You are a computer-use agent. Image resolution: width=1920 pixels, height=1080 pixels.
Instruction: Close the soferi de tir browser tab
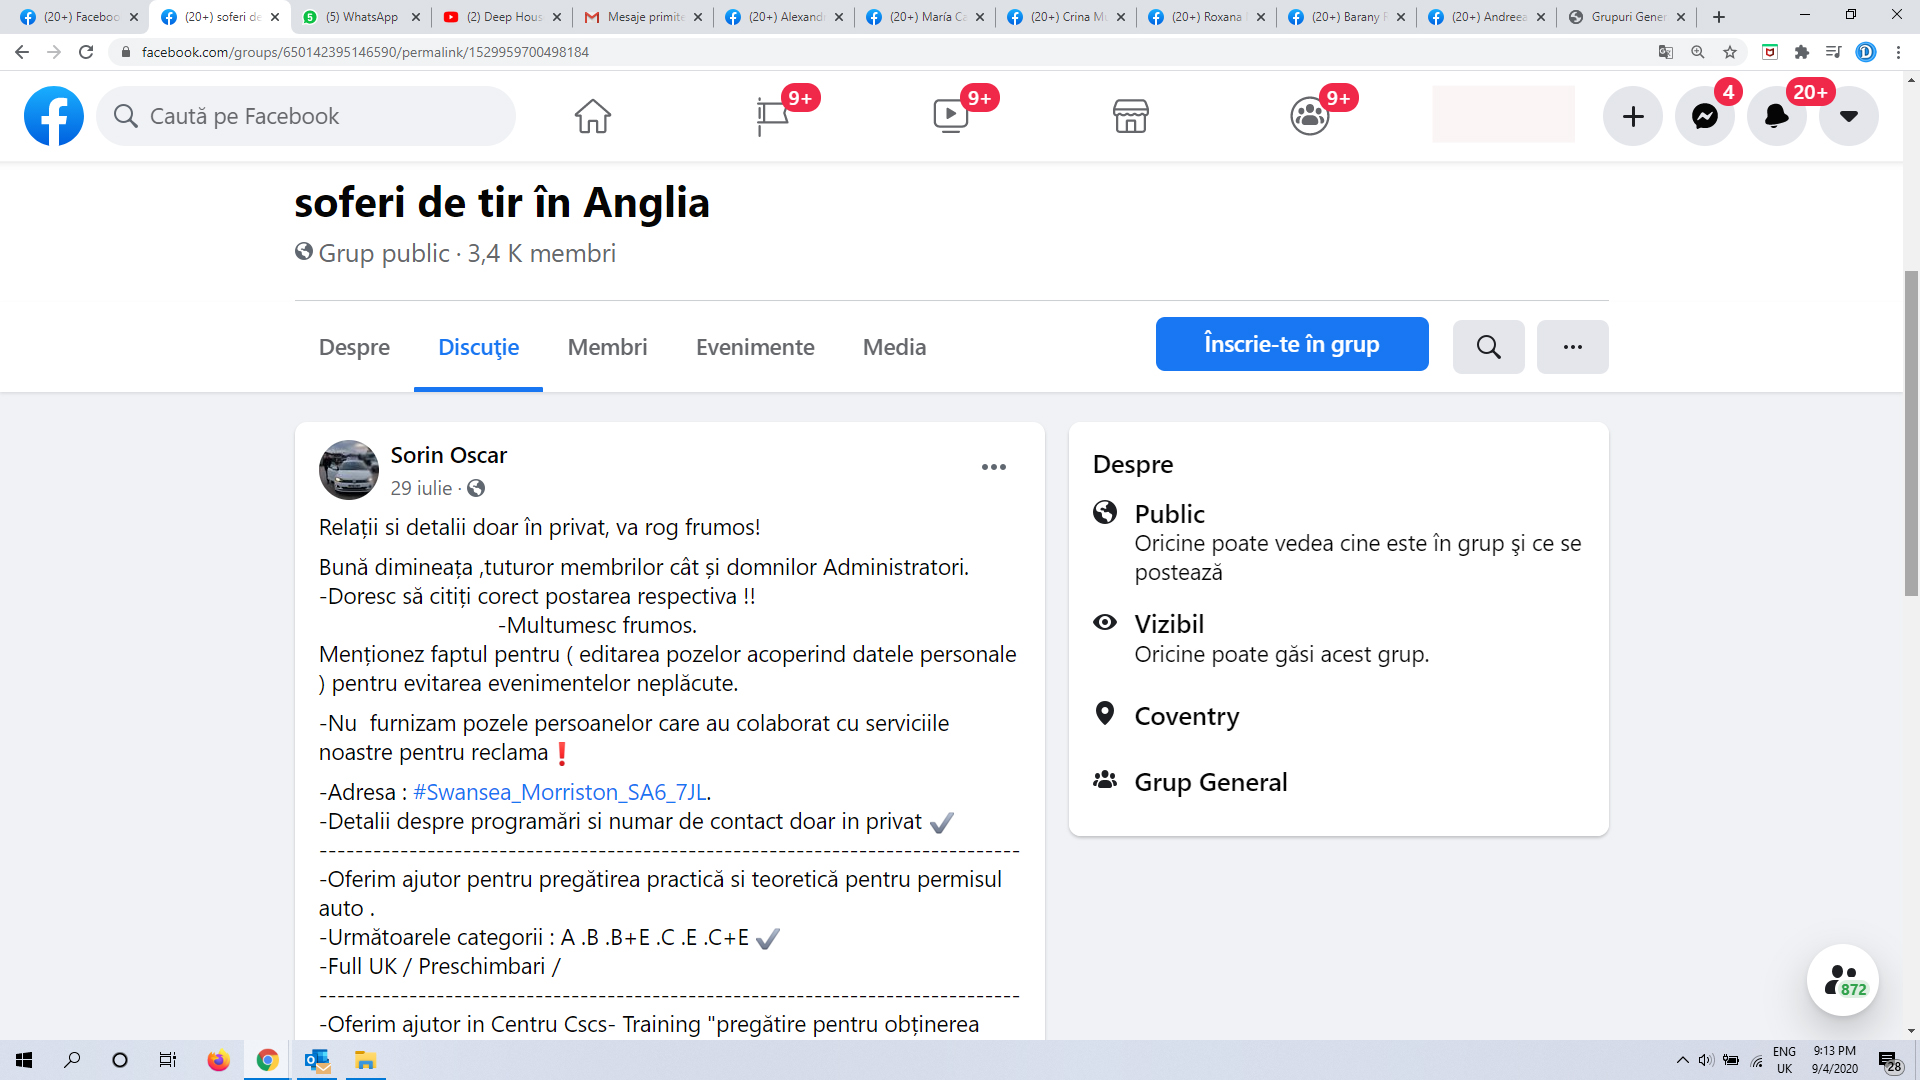275,17
